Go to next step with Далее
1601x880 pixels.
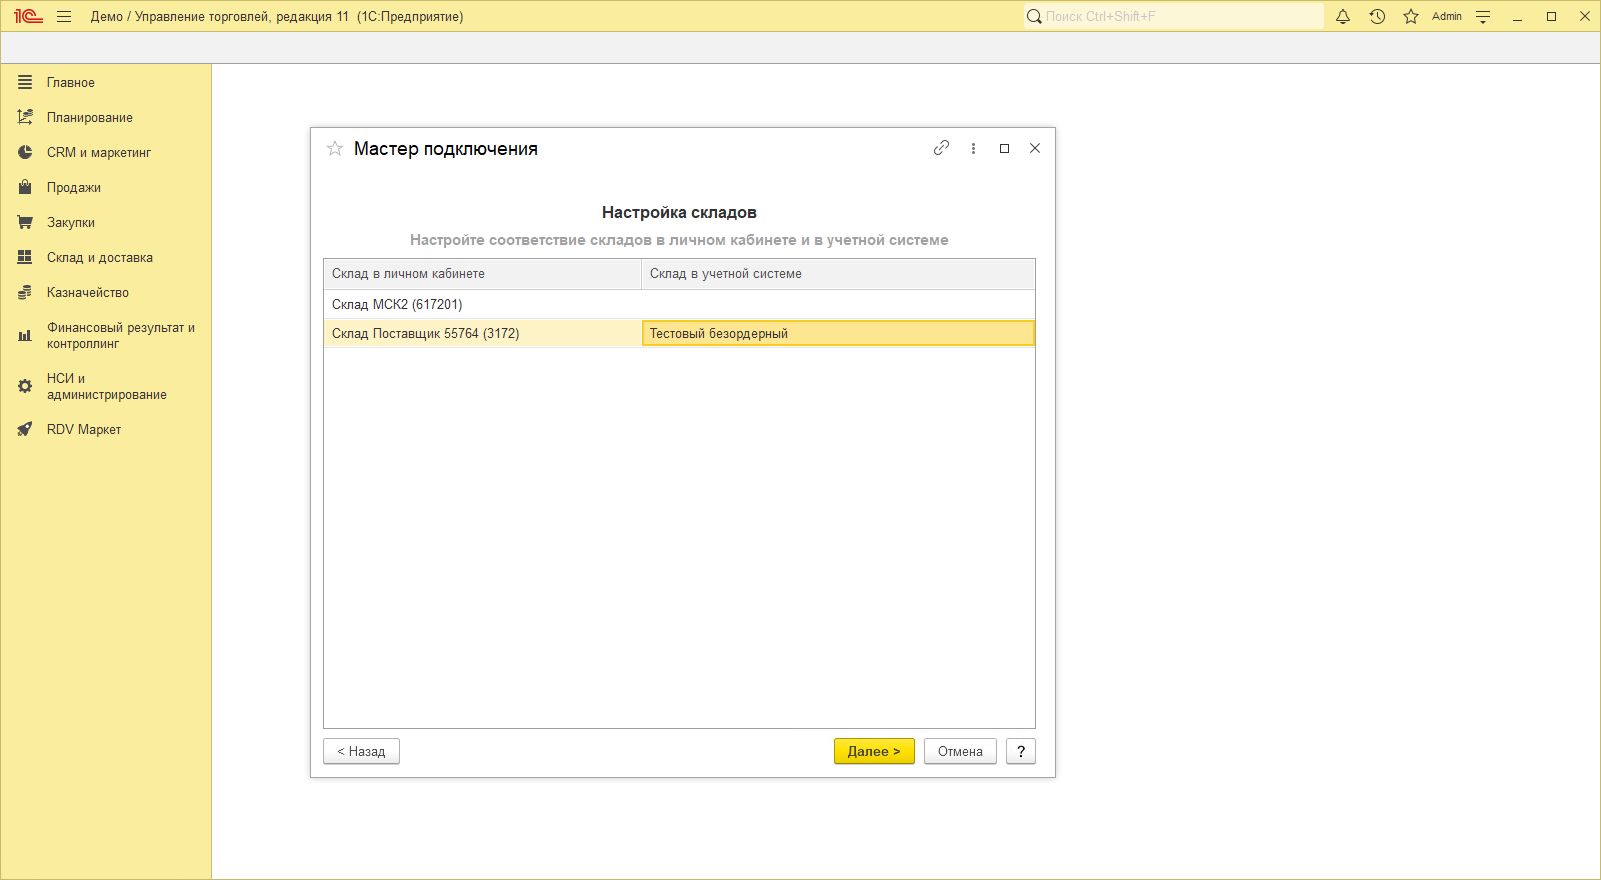[x=874, y=751]
